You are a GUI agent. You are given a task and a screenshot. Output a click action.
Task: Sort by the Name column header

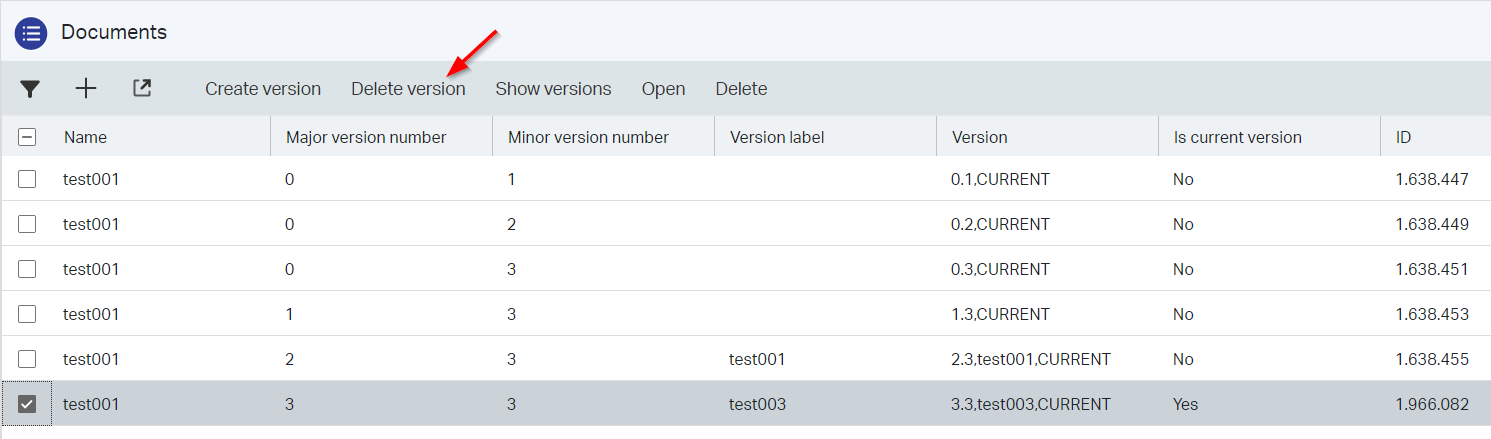point(86,137)
